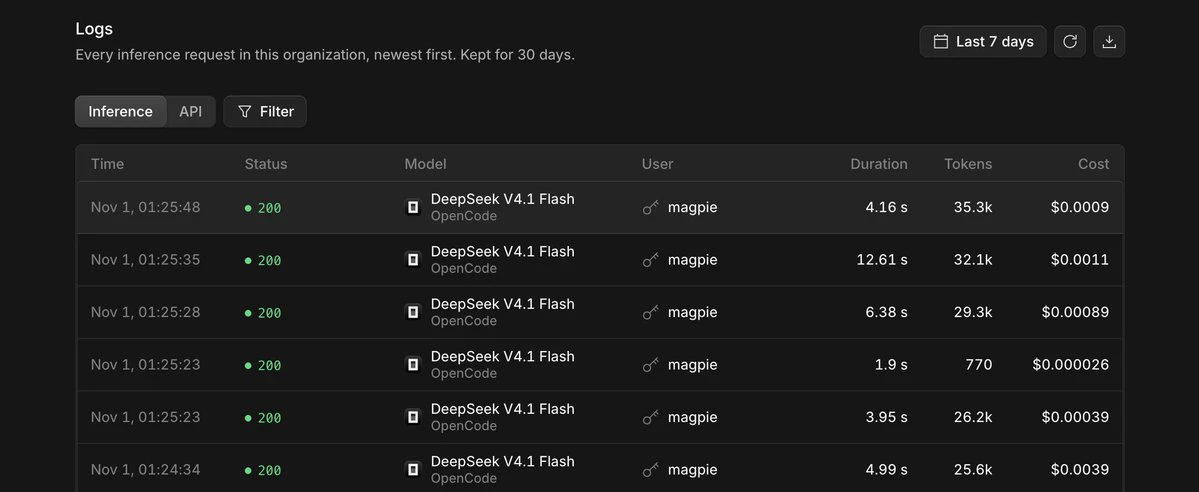
Task: Click the 3.95 s duration value
Action: pos(886,417)
